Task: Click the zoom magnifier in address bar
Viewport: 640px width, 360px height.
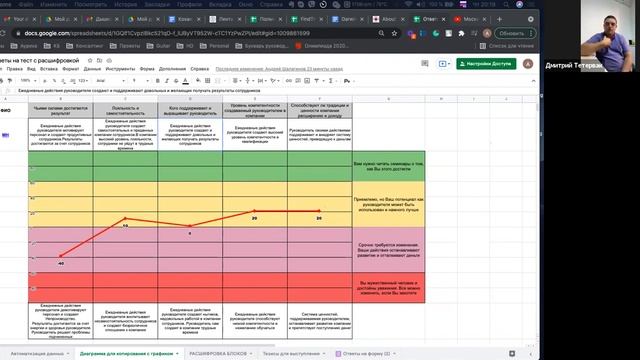Action: click(x=381, y=33)
